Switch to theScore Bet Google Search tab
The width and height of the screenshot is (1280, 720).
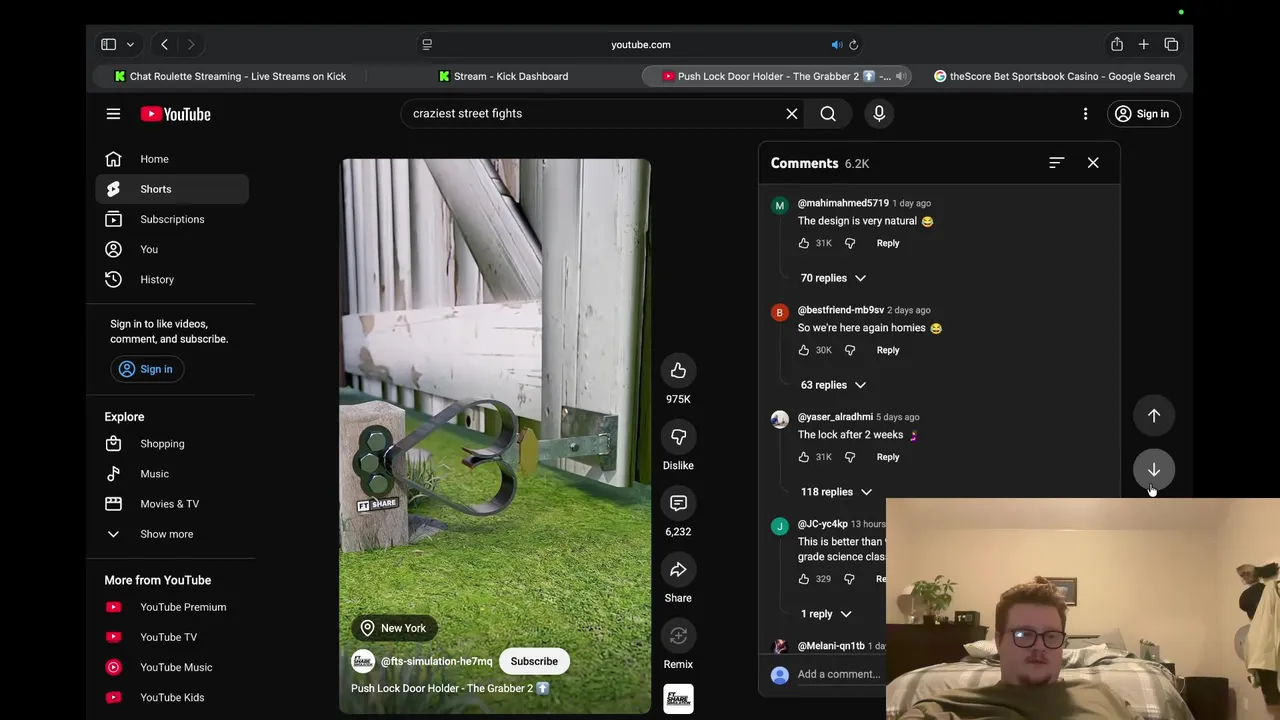(x=1054, y=76)
